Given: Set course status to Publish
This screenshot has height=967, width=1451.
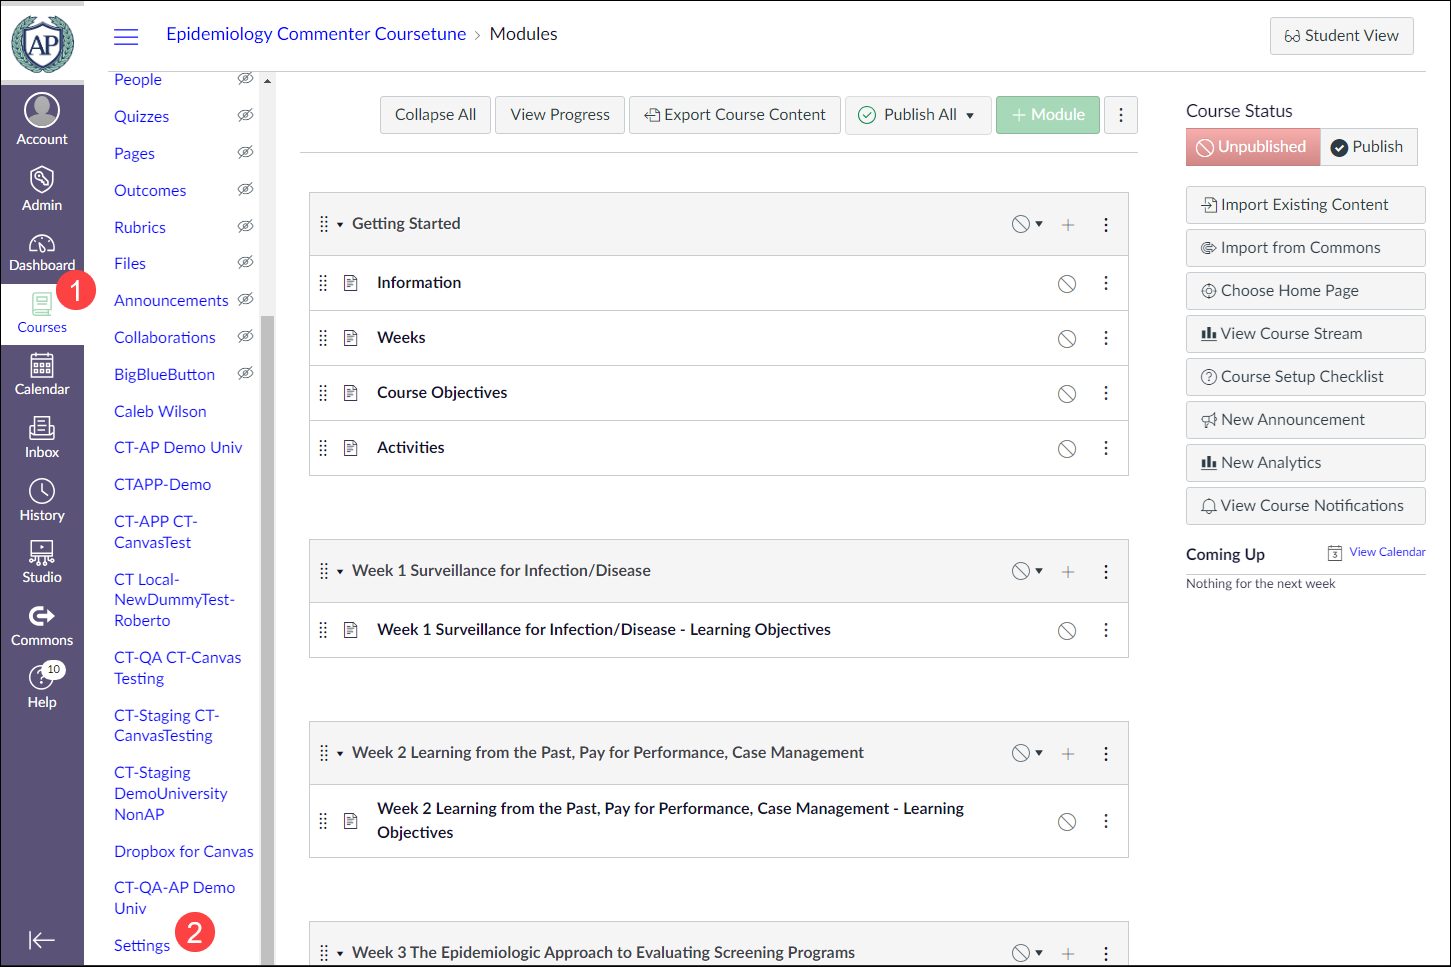Looking at the screenshot, I should coord(1368,147).
